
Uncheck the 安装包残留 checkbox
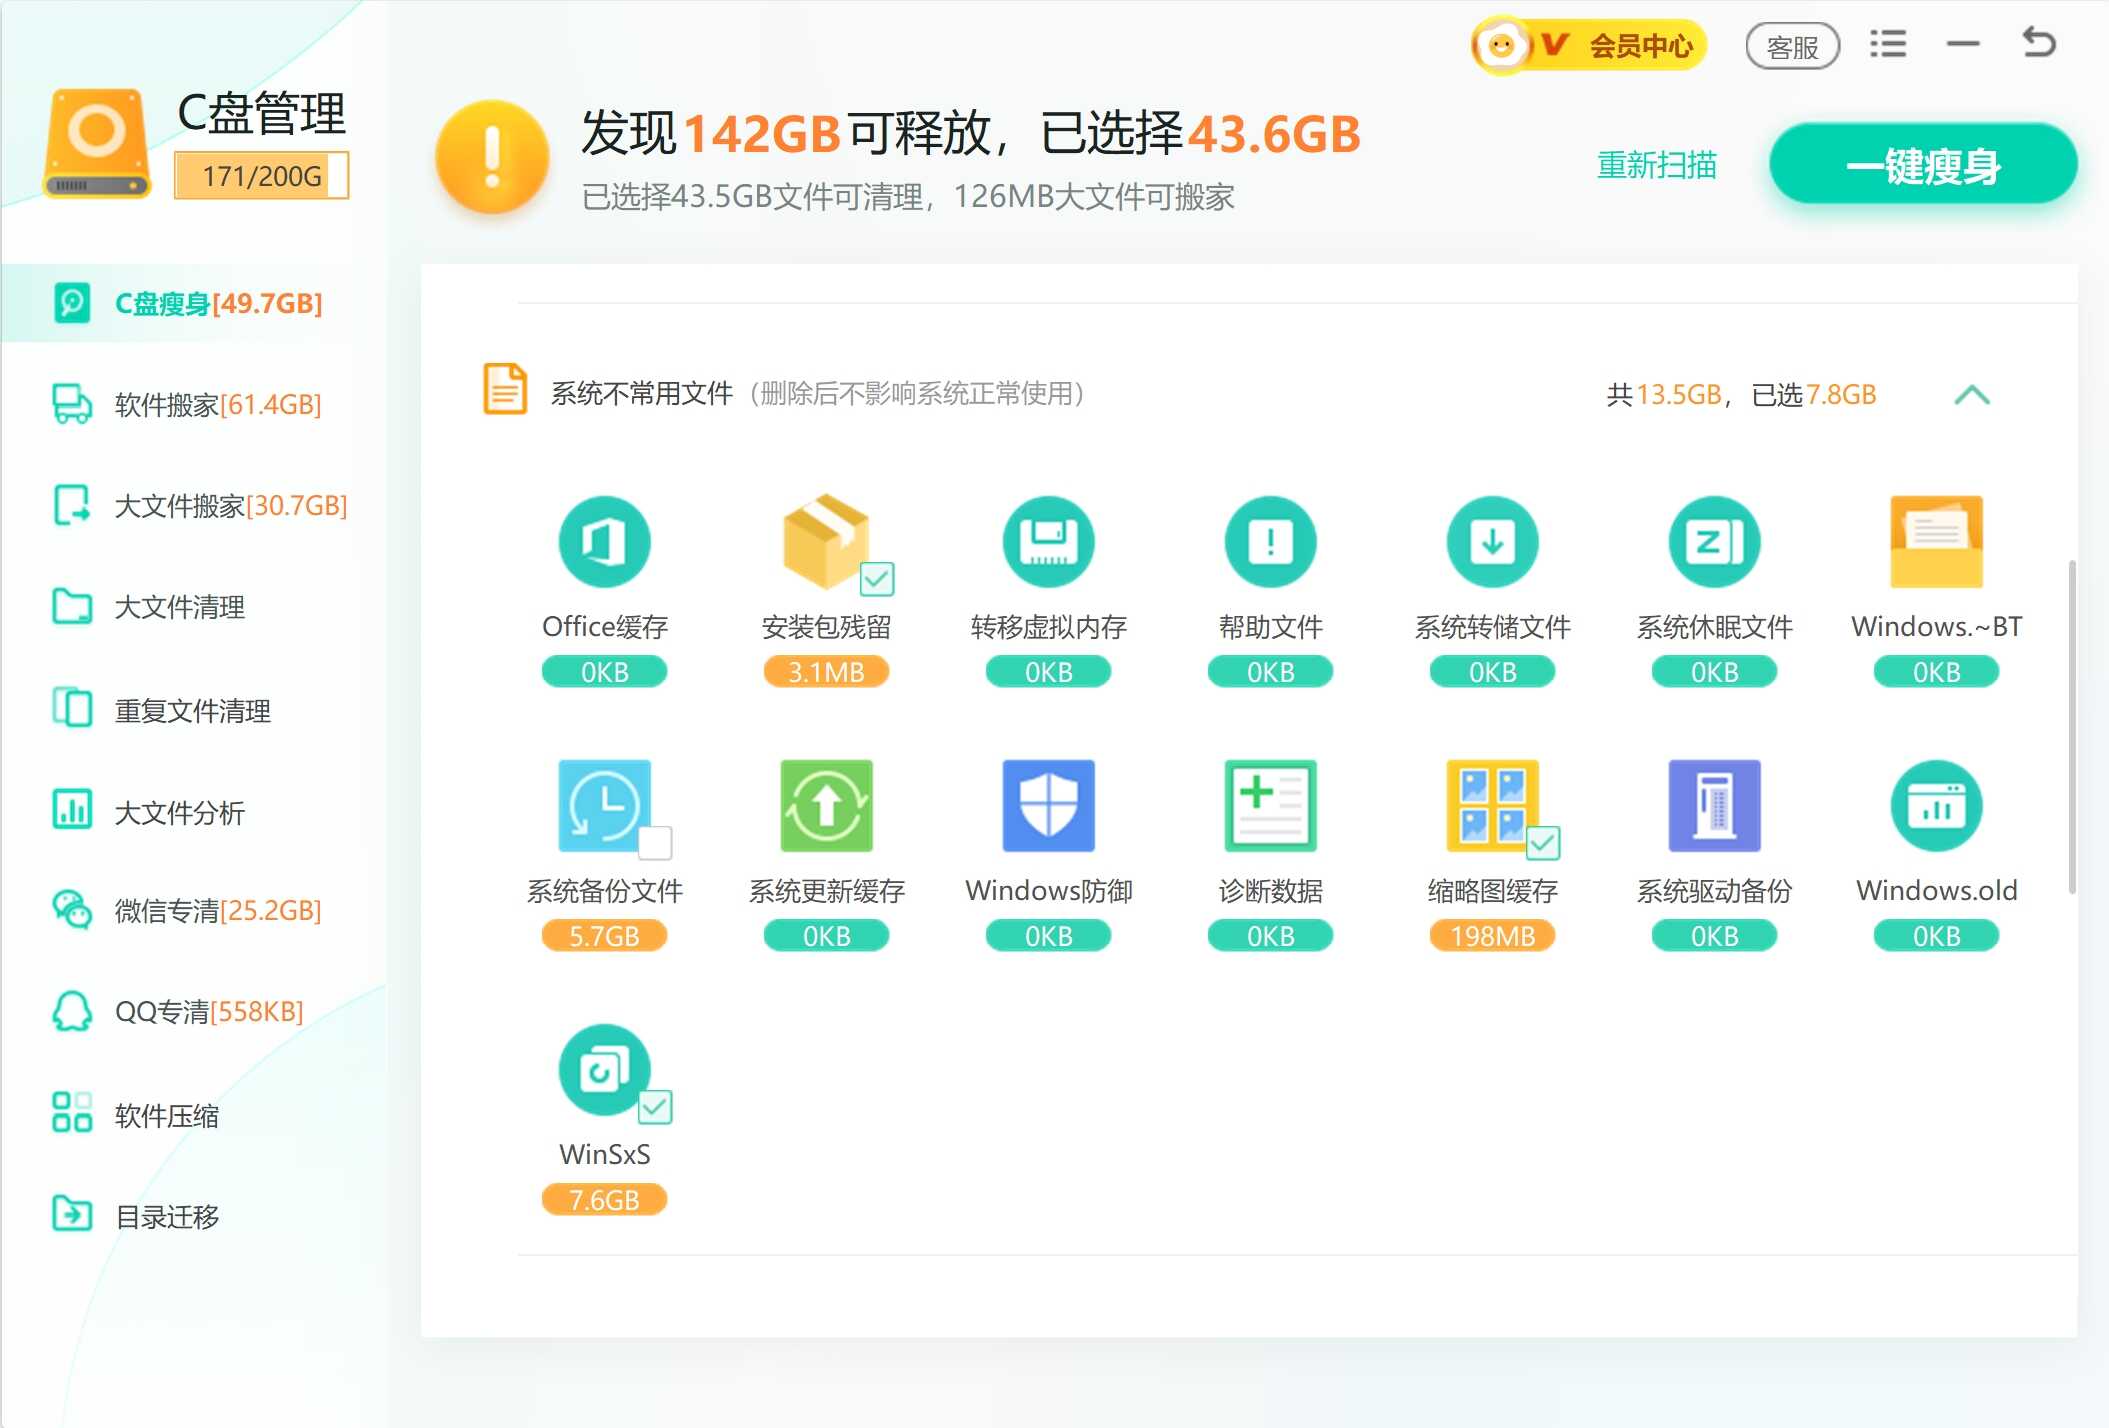point(877,579)
